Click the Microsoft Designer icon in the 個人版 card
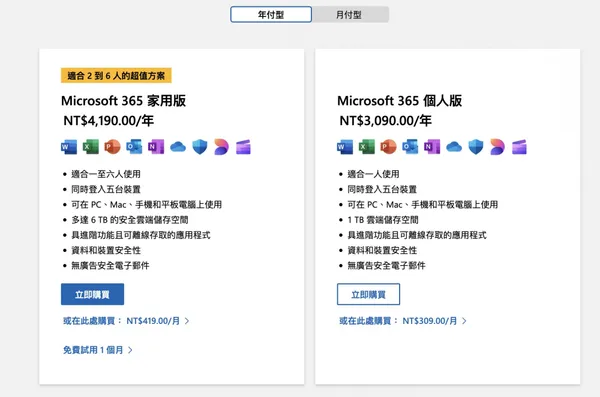 [497, 147]
